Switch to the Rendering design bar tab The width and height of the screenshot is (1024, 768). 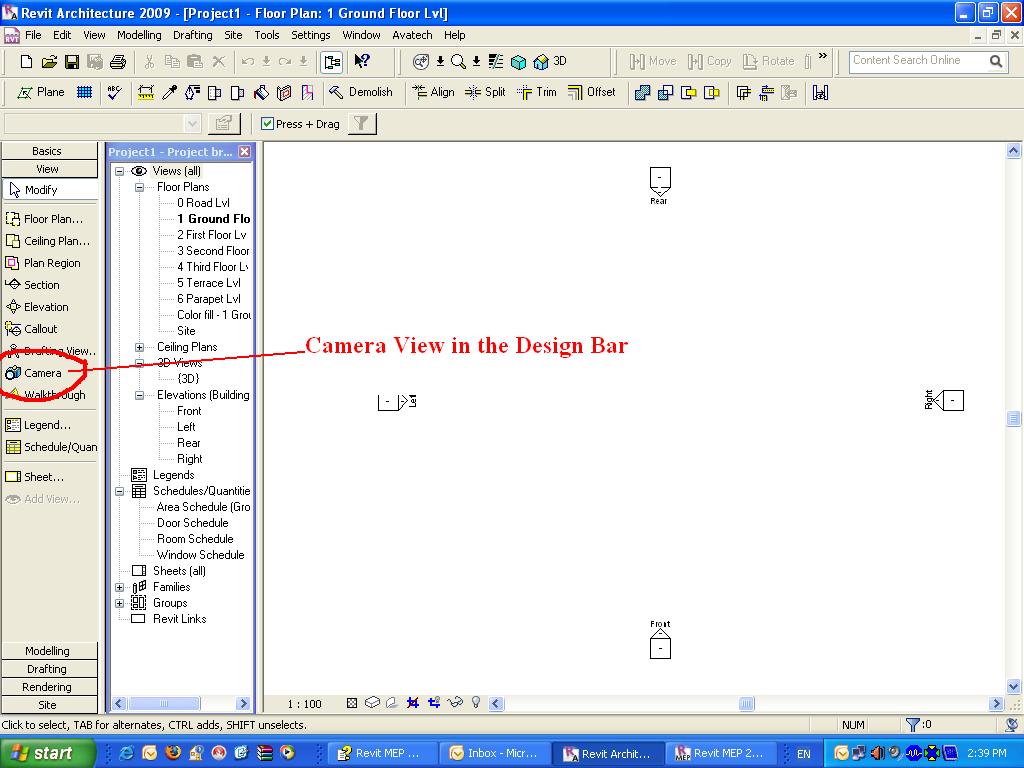tap(47, 687)
